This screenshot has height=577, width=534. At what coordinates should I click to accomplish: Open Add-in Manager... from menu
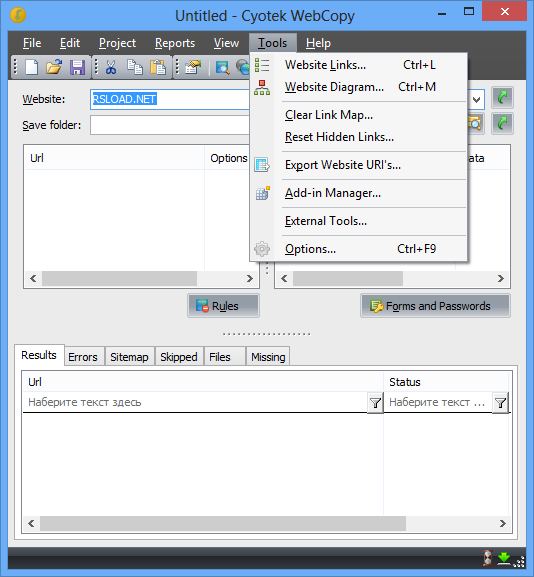pos(359,193)
